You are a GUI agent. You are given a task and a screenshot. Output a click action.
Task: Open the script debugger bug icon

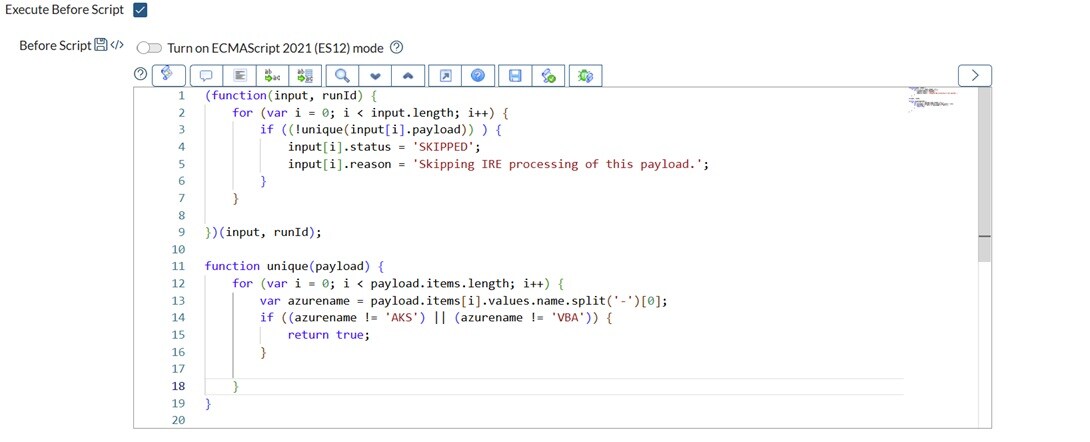coord(585,75)
